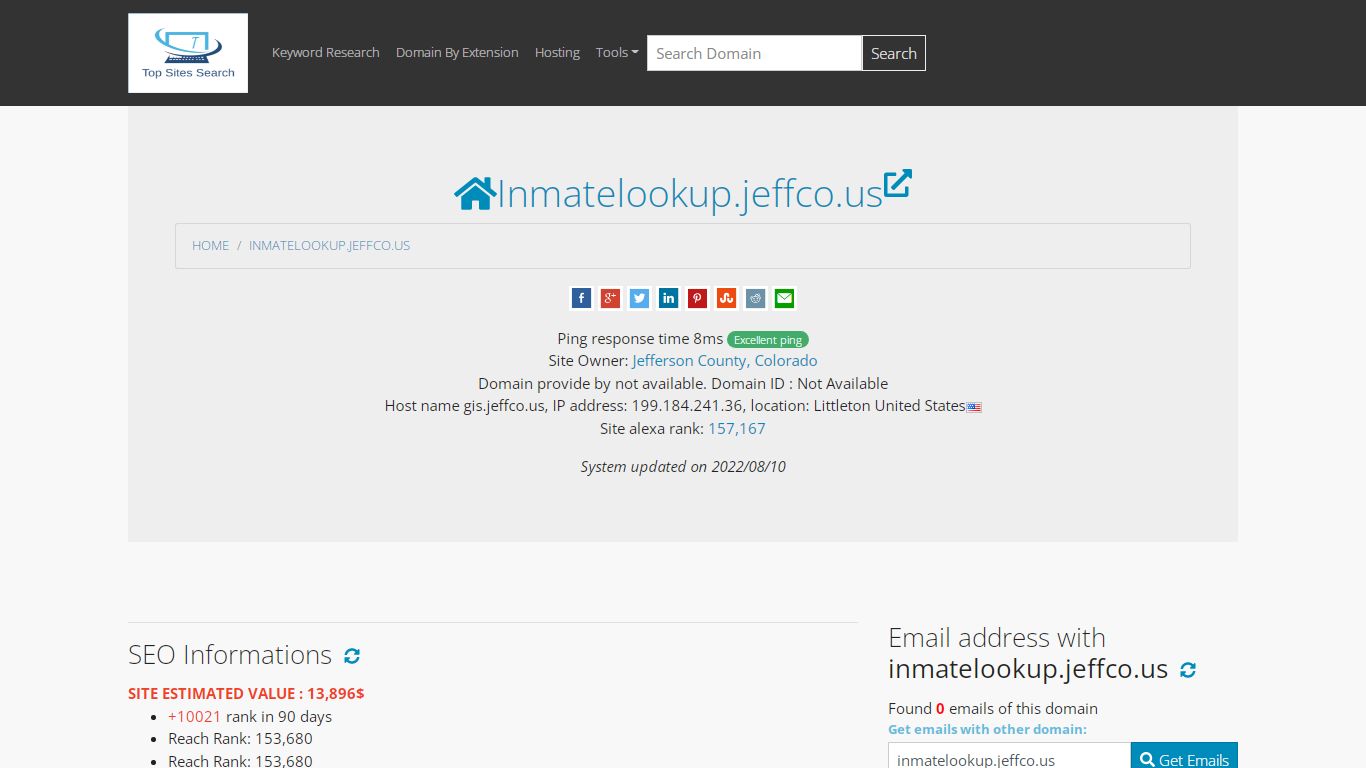Share page on Reddit
This screenshot has width=1366, height=768.
point(756,298)
